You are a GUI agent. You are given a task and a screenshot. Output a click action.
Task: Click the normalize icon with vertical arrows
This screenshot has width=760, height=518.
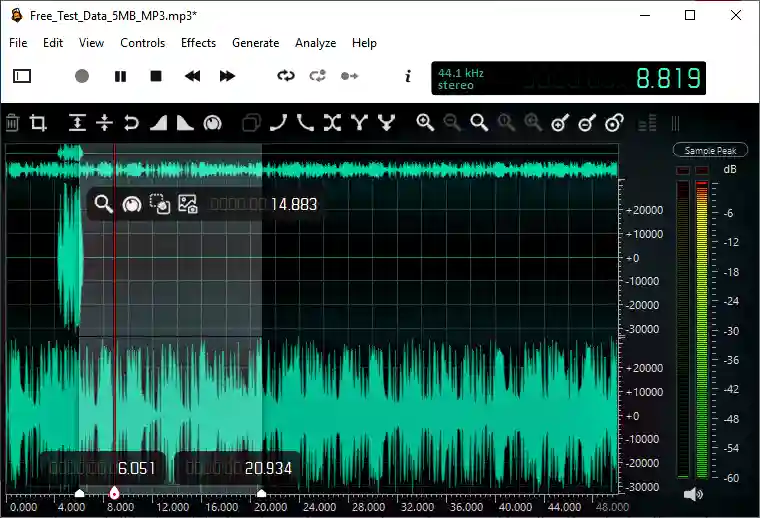pyautogui.click(x=77, y=123)
